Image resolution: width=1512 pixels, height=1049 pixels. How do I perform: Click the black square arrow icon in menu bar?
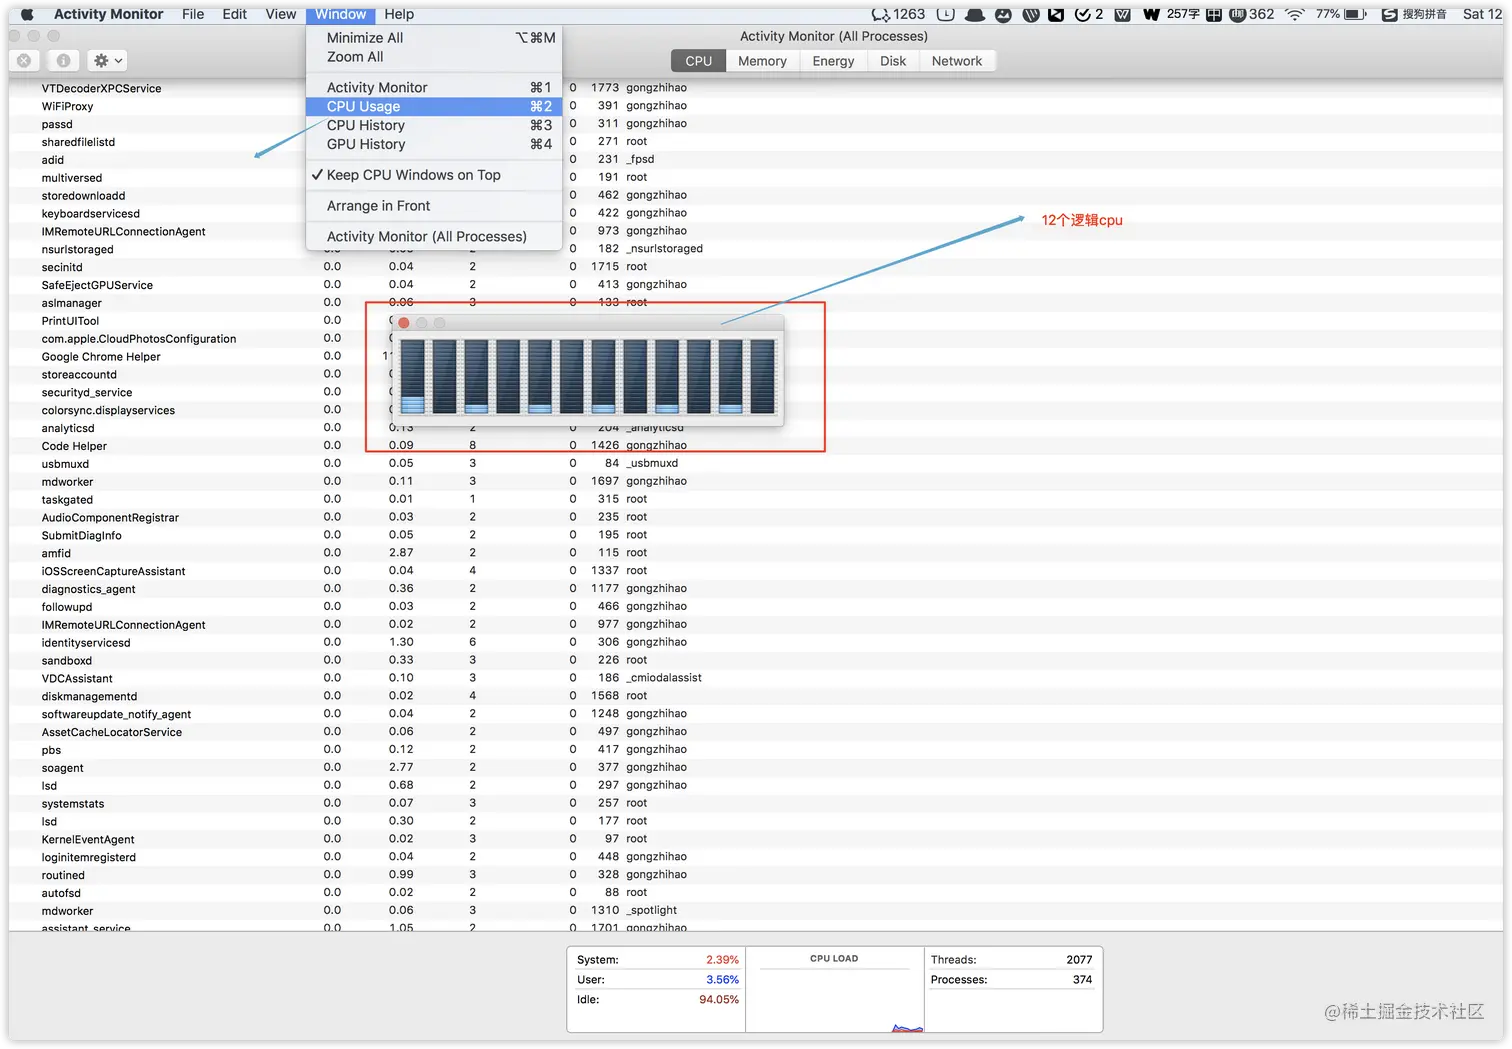(x=1056, y=14)
